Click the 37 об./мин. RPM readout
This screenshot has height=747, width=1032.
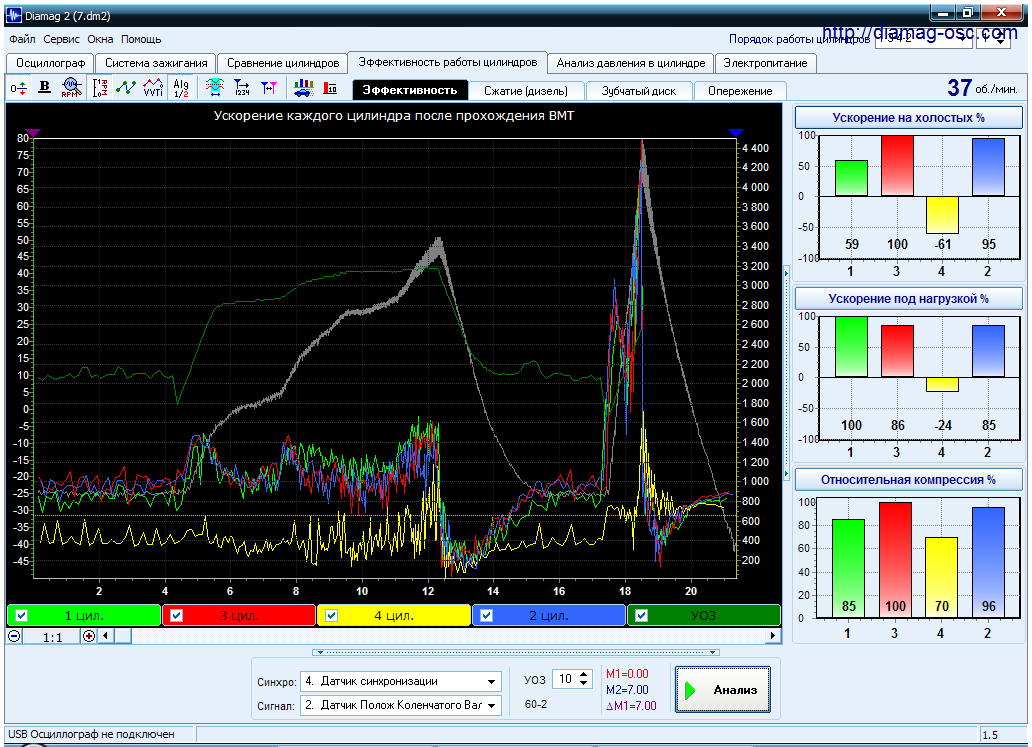pyautogui.click(x=982, y=88)
